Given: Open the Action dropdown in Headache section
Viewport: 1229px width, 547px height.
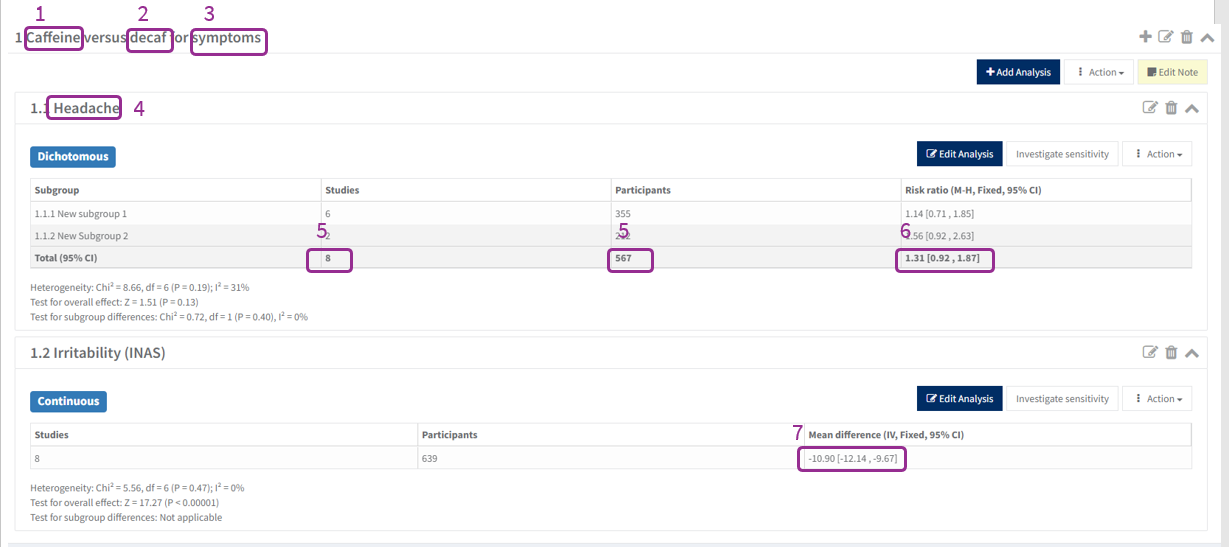Looking at the screenshot, I should pyautogui.click(x=1156, y=154).
